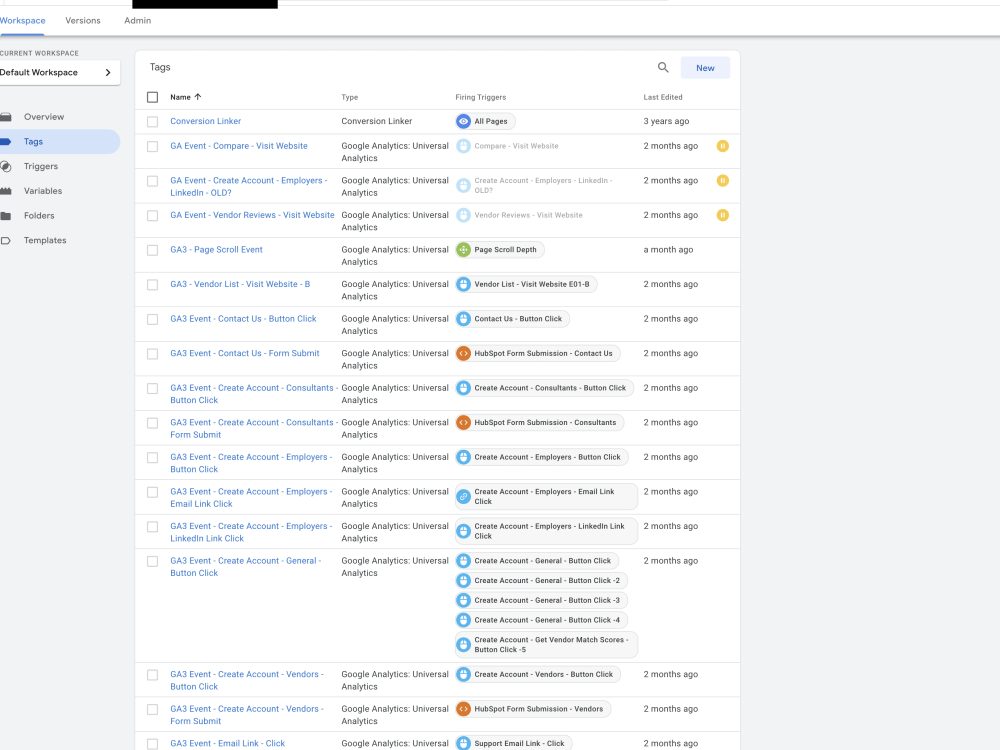Switch to the Versions tab
This screenshot has height=750, width=1000.
(83, 20)
